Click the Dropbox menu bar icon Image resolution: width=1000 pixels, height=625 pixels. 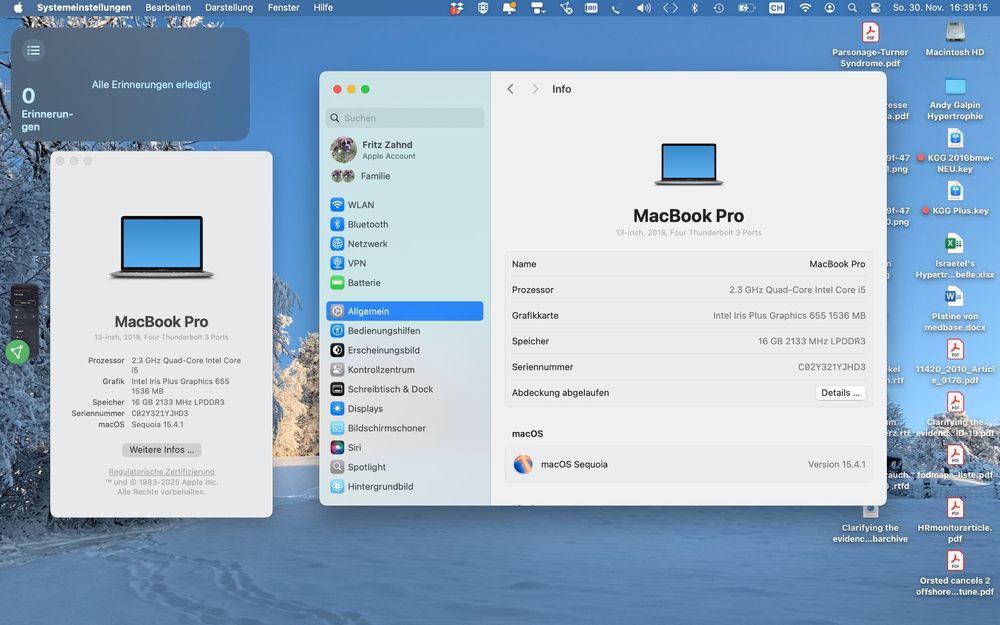pos(456,8)
